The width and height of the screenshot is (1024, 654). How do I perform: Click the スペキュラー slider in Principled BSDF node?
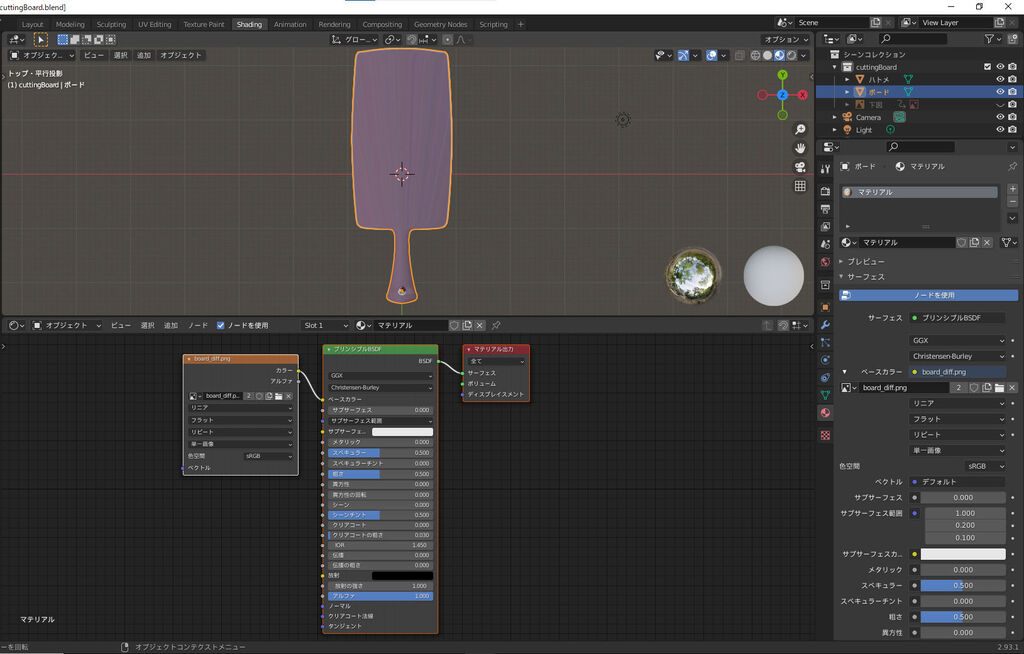[x=380, y=452]
